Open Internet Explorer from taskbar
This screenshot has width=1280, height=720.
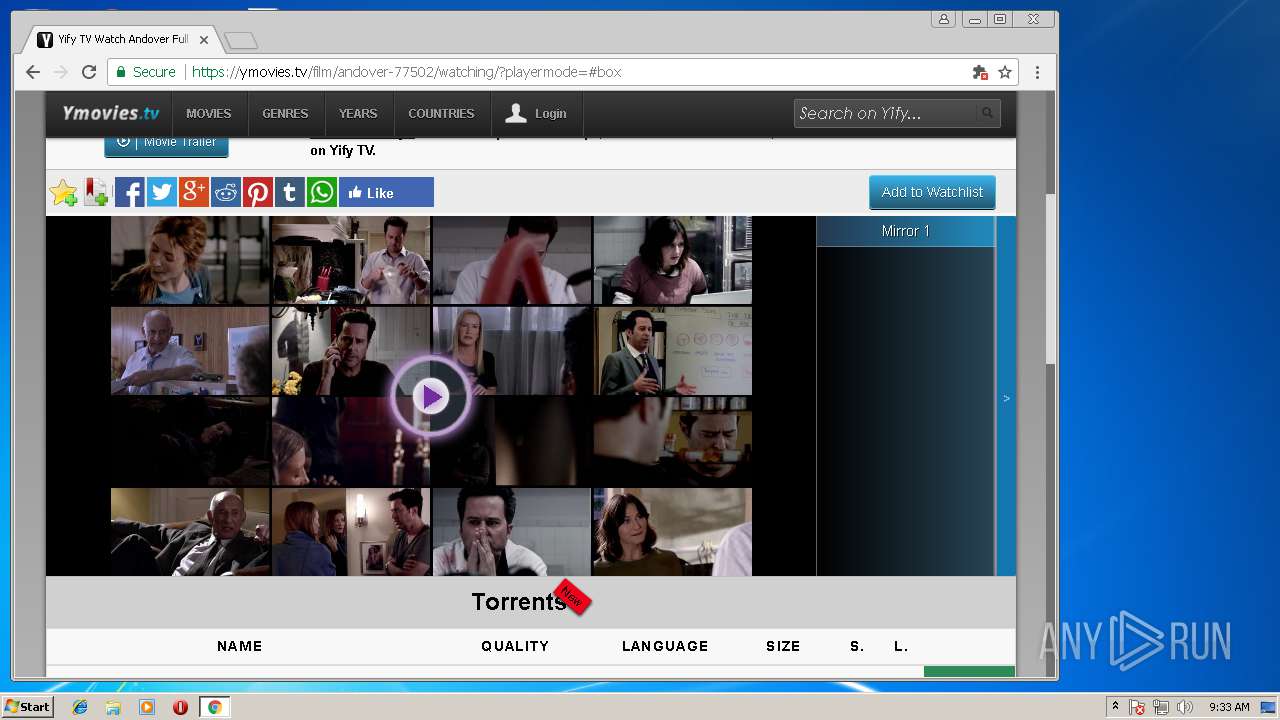pyautogui.click(x=80, y=707)
